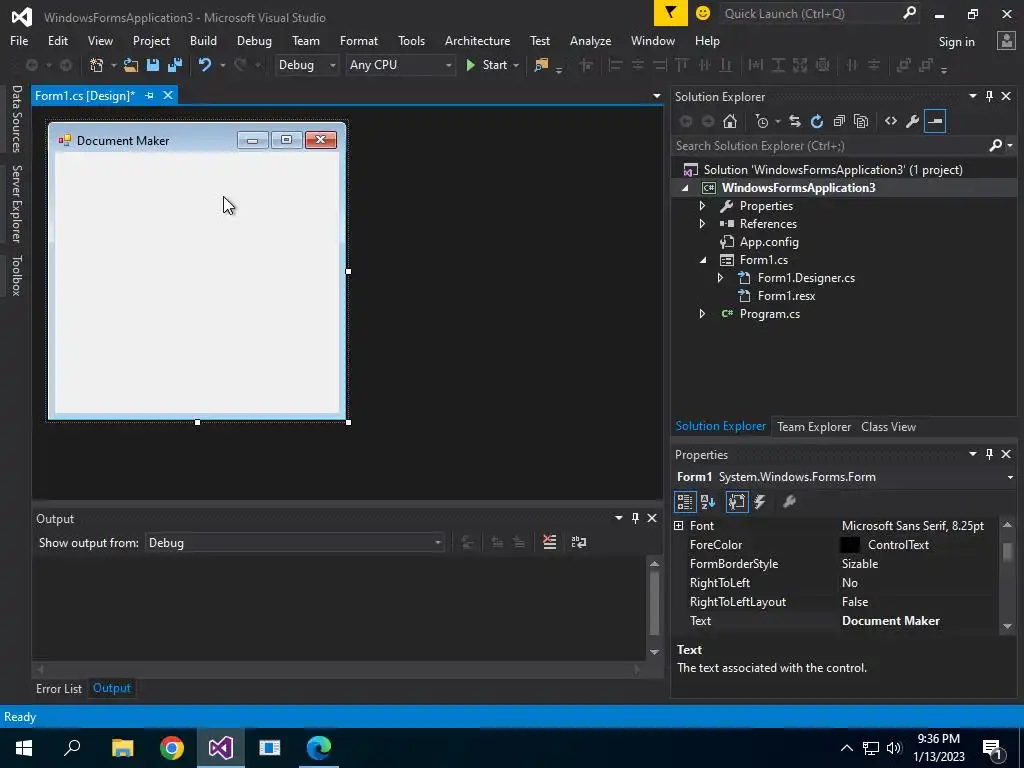Toggle the Preview Selected Items button
This screenshot has height=768, width=1024.
click(935, 121)
